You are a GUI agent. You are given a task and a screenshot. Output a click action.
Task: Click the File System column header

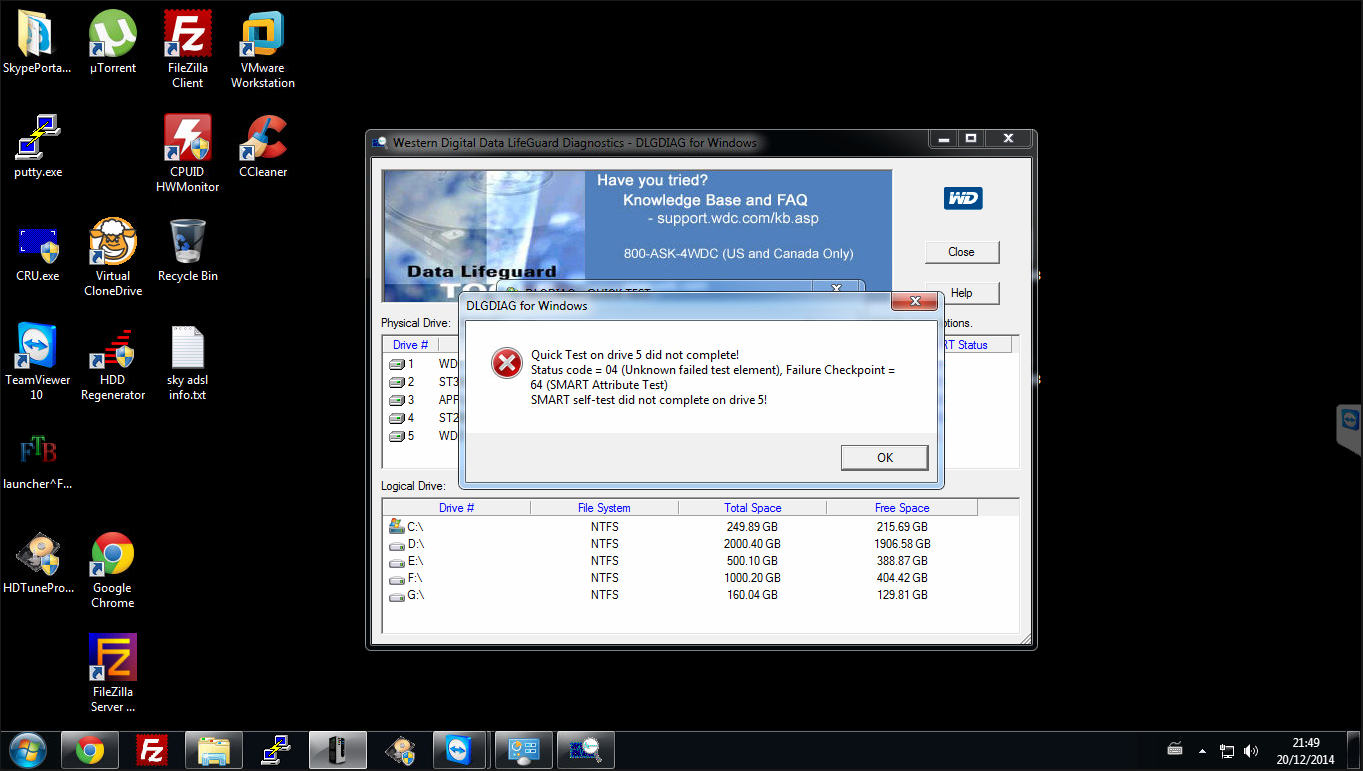point(604,508)
